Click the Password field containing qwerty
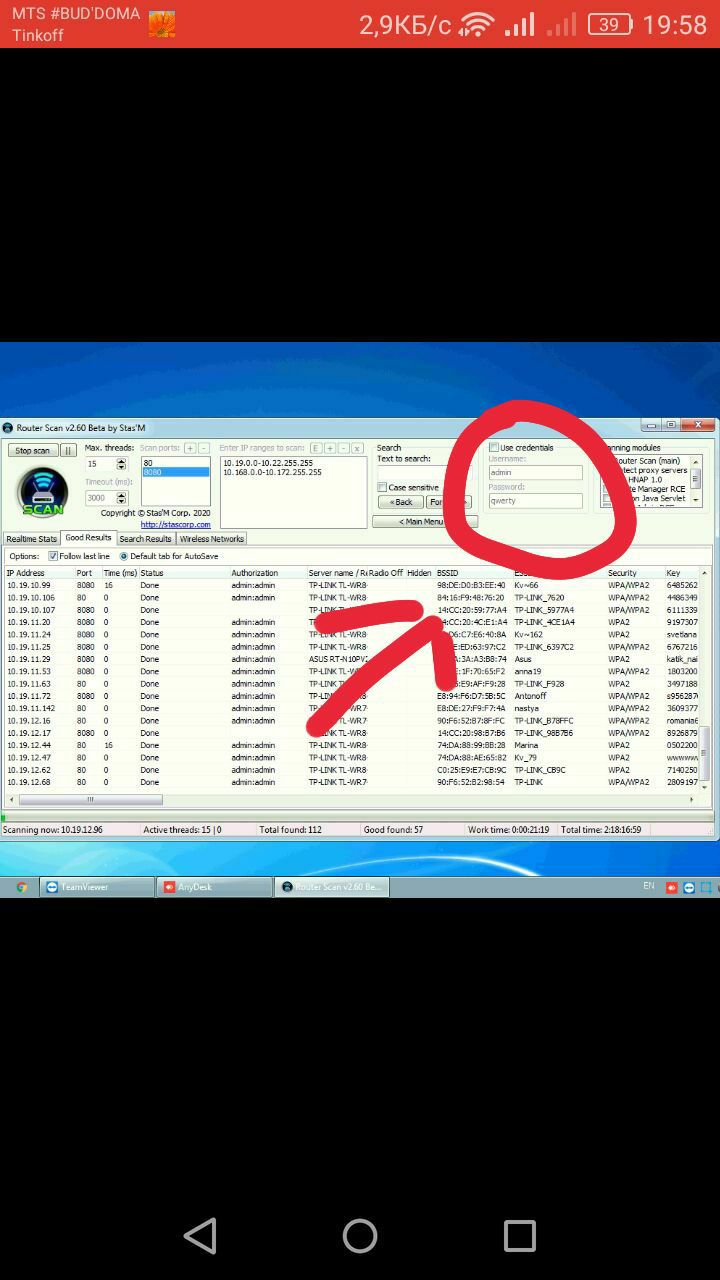Viewport: 720px width, 1280px height. pyautogui.click(x=535, y=500)
